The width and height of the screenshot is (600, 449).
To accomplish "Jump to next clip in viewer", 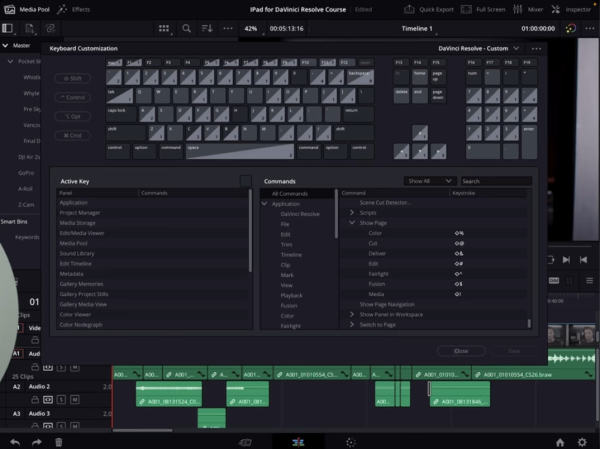I will pos(566,260).
